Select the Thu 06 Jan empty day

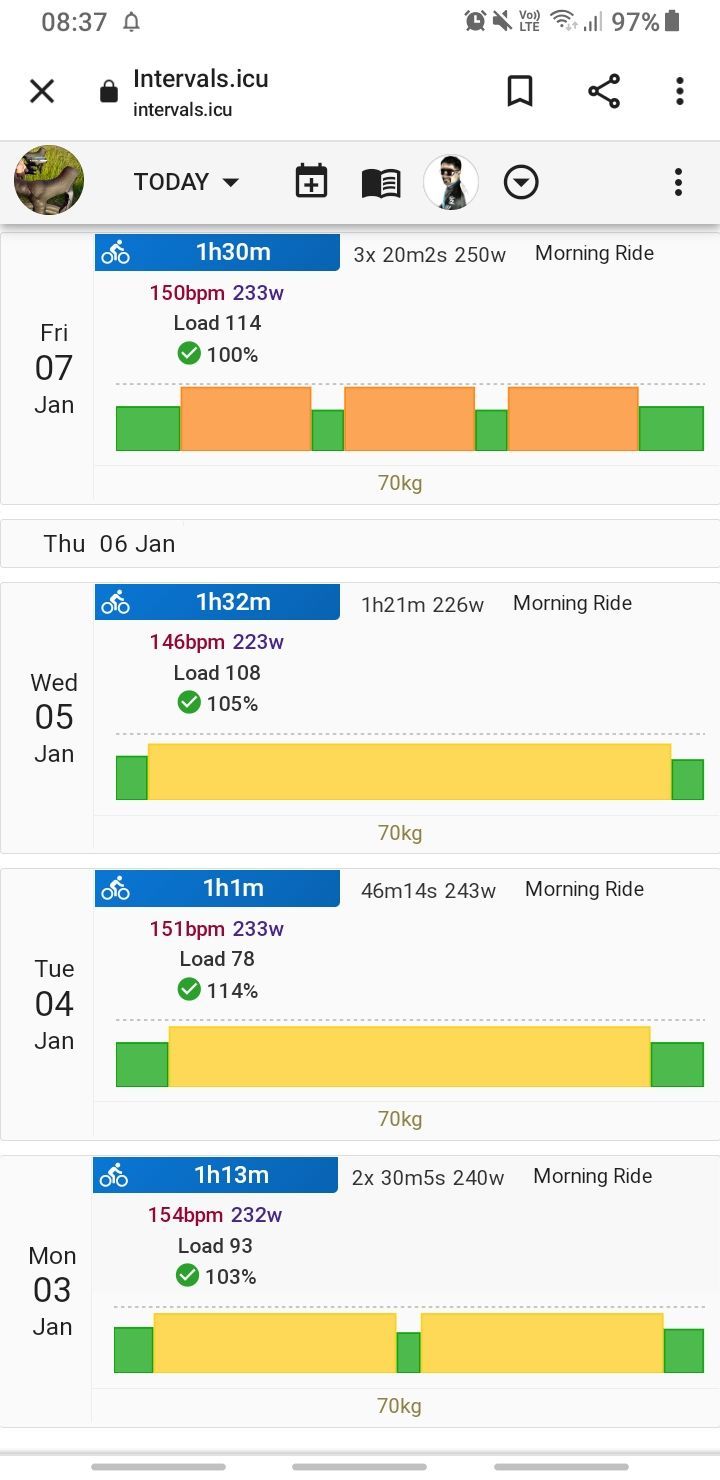coord(110,544)
